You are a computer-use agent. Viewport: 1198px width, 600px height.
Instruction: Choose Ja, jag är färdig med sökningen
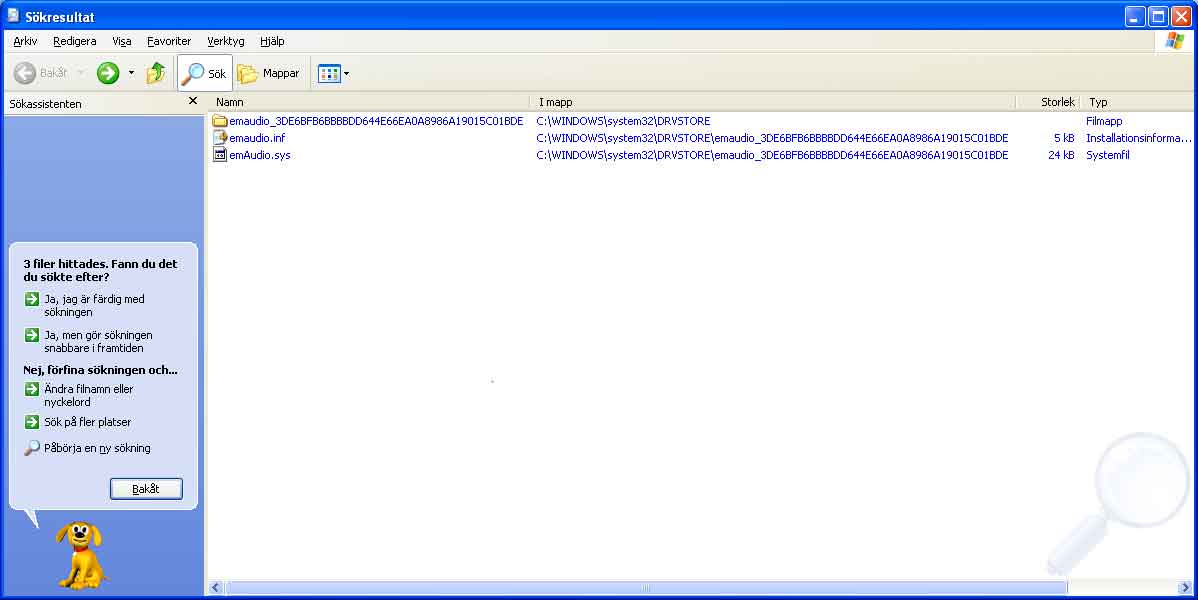click(94, 305)
